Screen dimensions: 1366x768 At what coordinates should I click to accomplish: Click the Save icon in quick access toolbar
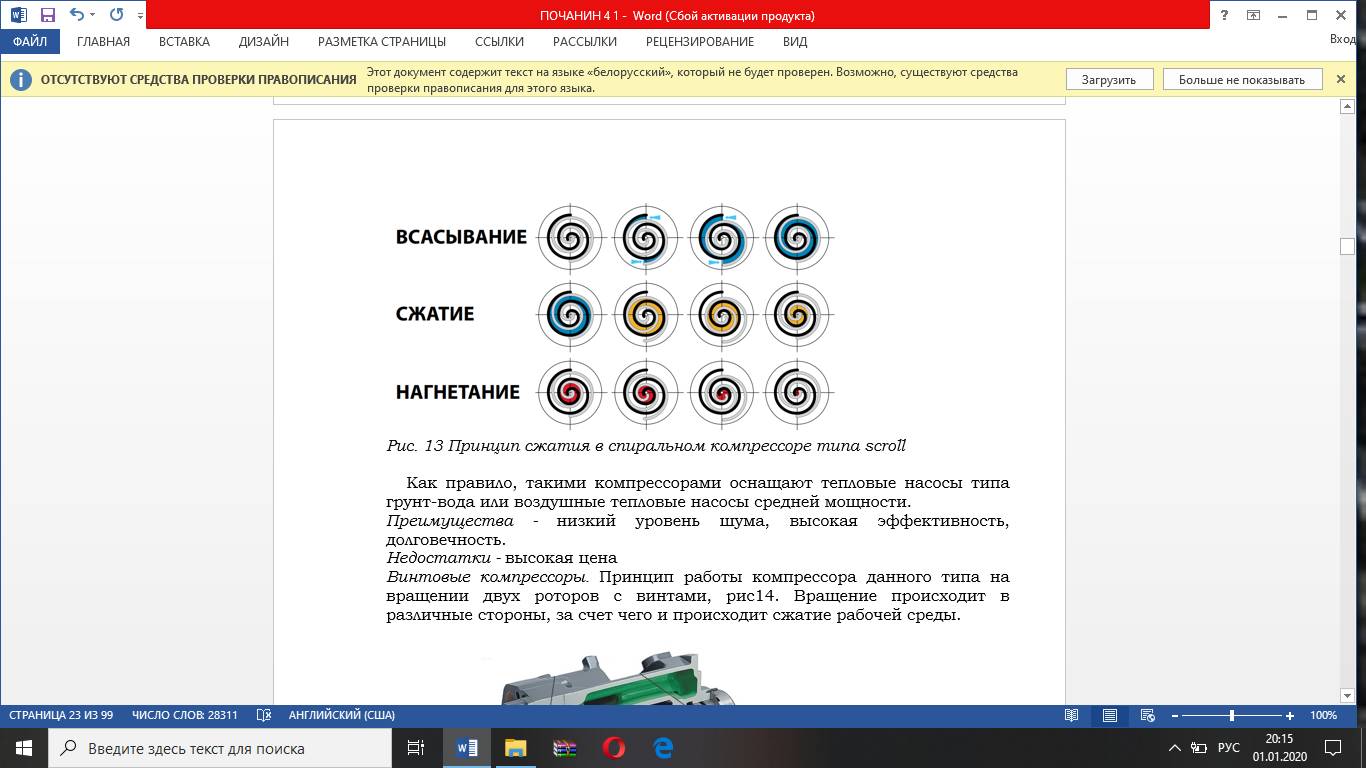[47, 15]
